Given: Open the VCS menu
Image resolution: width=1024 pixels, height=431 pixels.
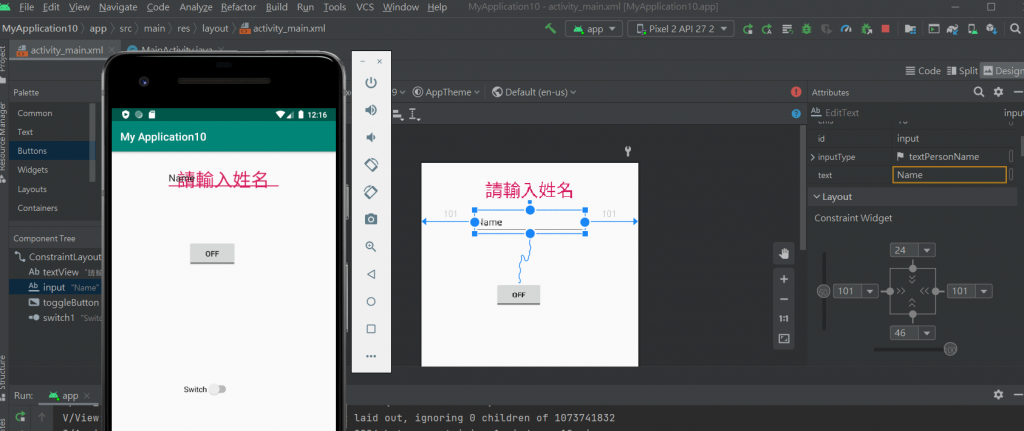Looking at the screenshot, I should pyautogui.click(x=365, y=7).
